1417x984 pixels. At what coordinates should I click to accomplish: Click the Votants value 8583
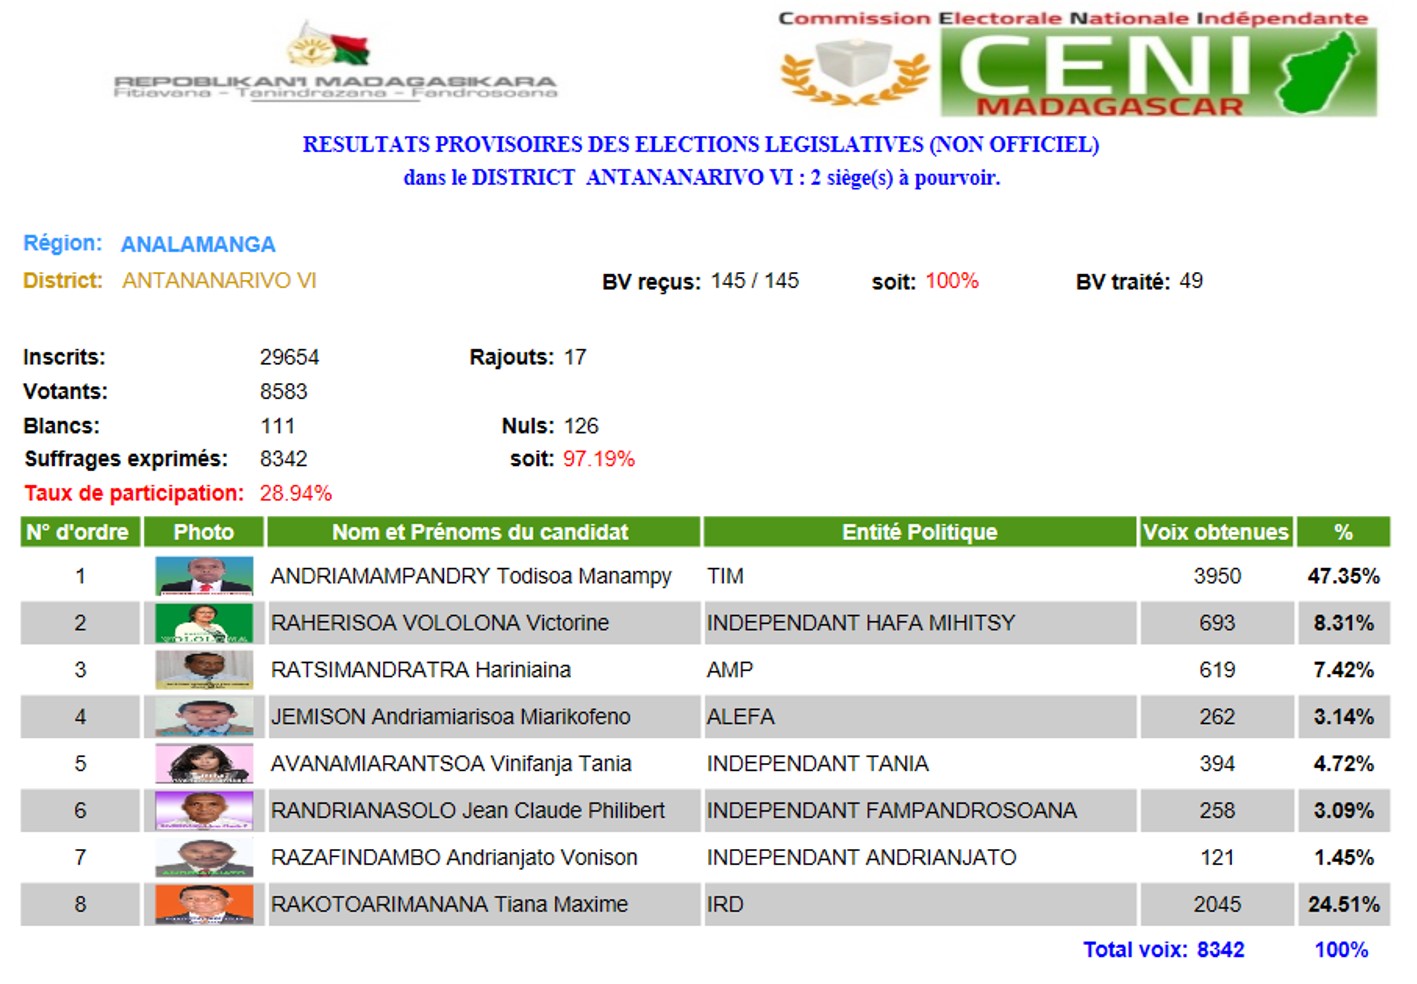pos(284,391)
